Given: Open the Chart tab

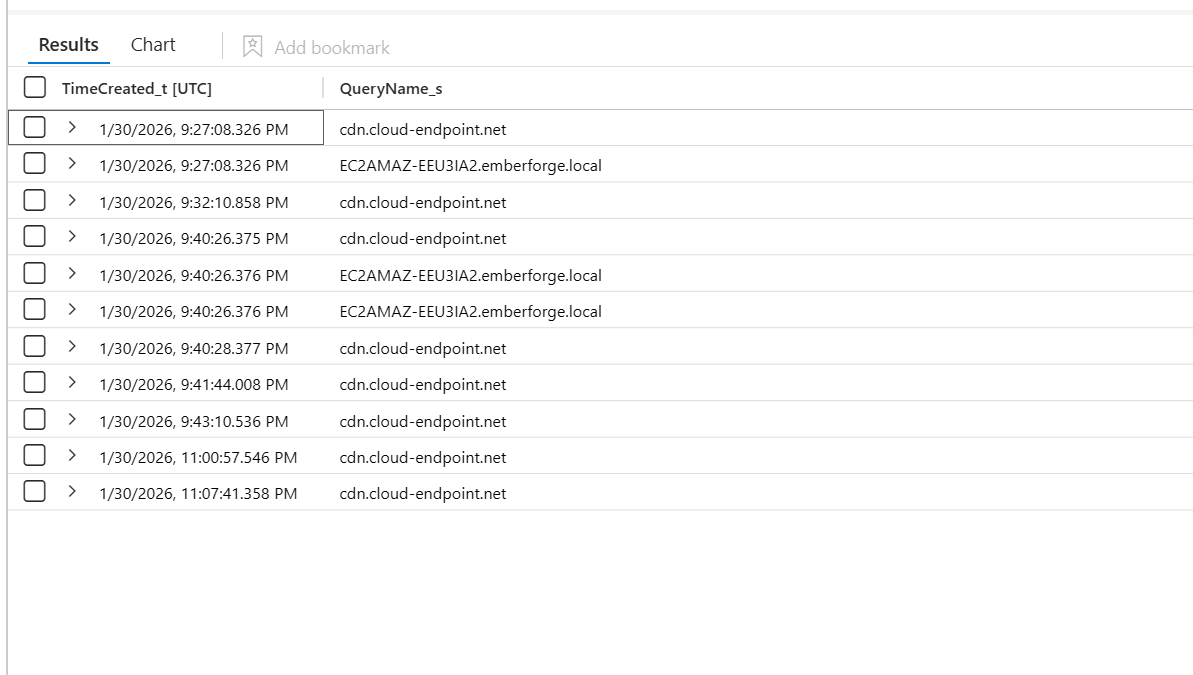Looking at the screenshot, I should point(153,45).
